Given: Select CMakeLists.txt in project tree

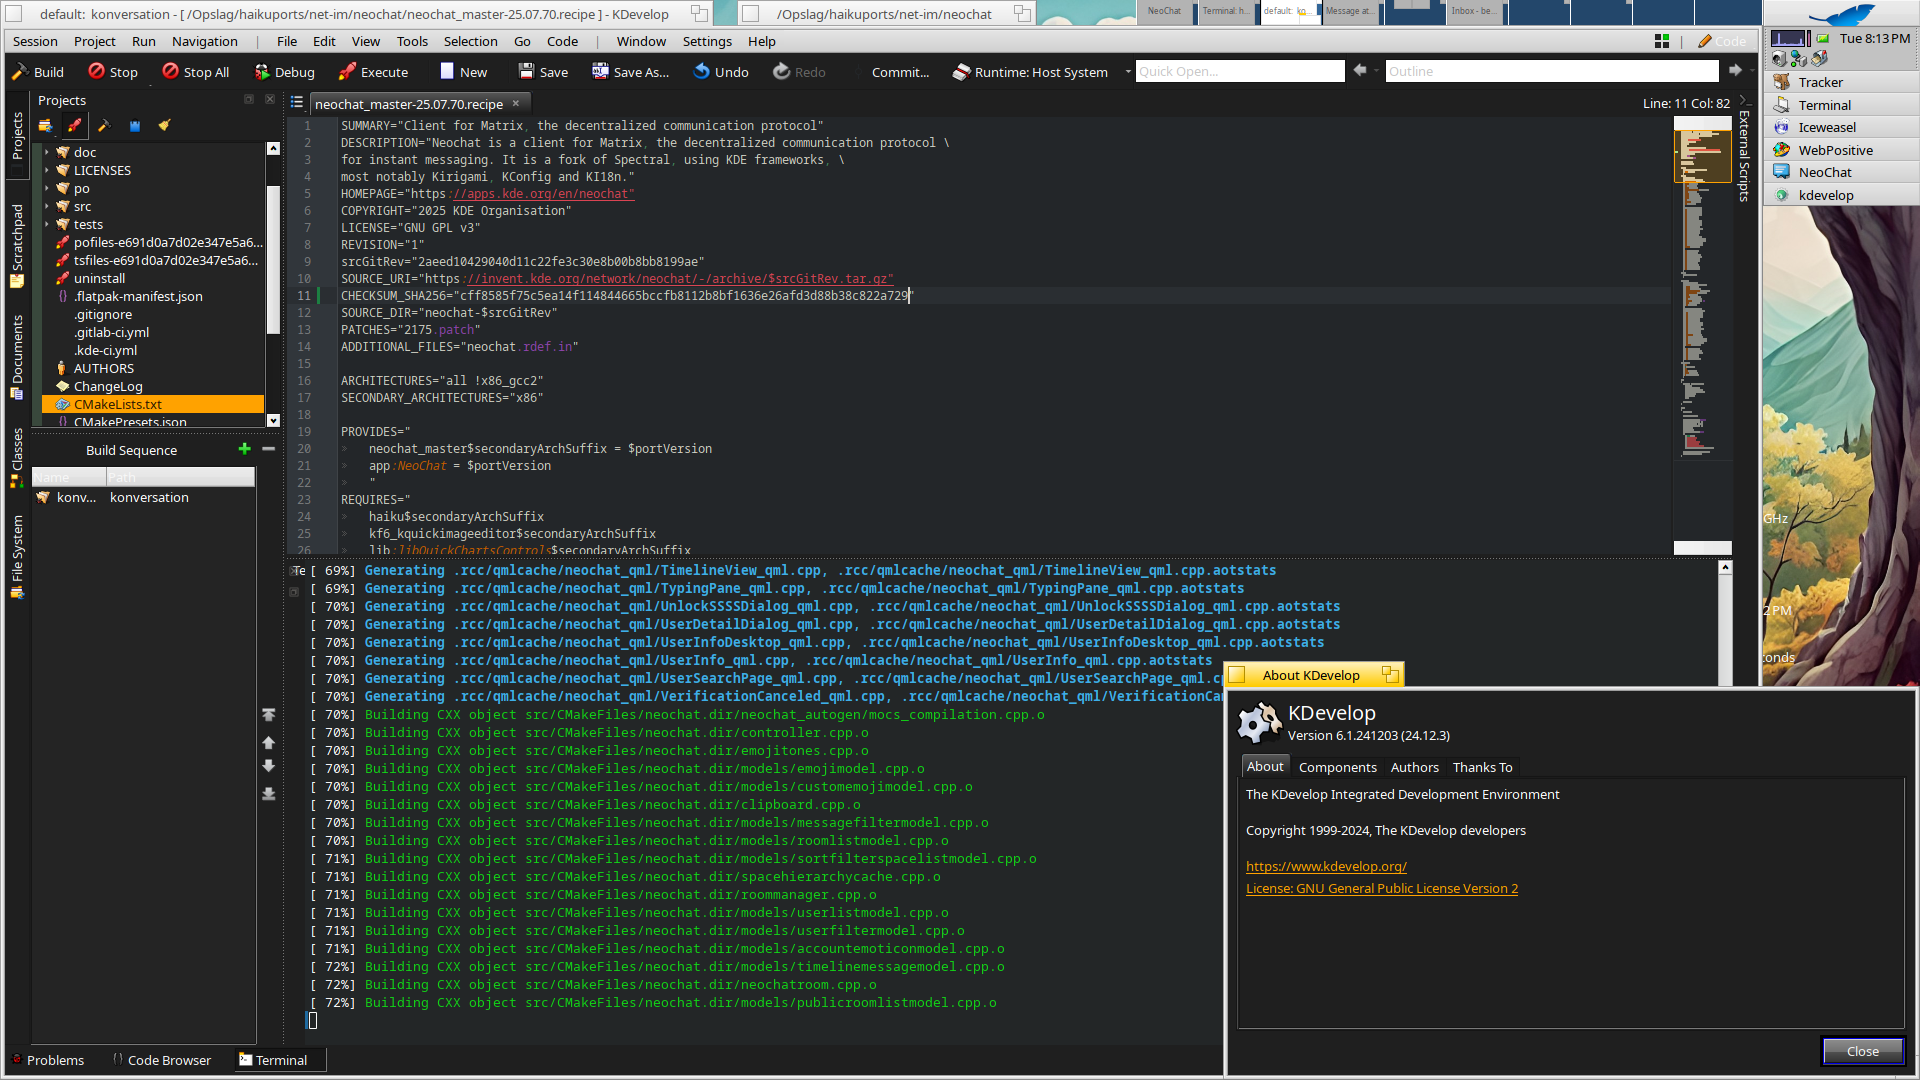Looking at the screenshot, I should [x=152, y=404].
